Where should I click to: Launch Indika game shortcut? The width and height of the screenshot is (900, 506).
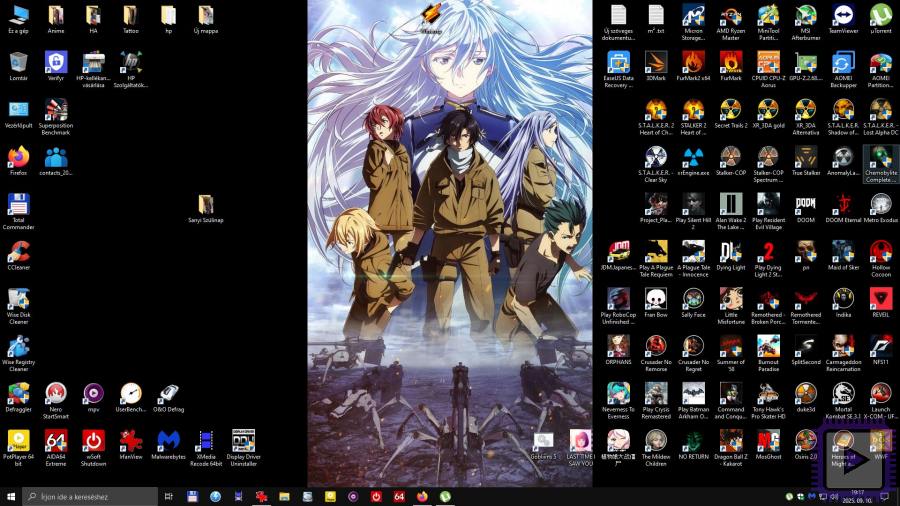[x=843, y=303]
